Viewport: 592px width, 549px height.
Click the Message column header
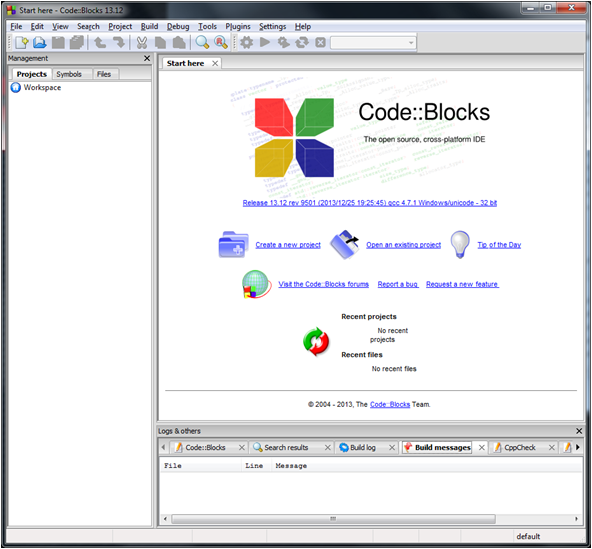point(291,466)
